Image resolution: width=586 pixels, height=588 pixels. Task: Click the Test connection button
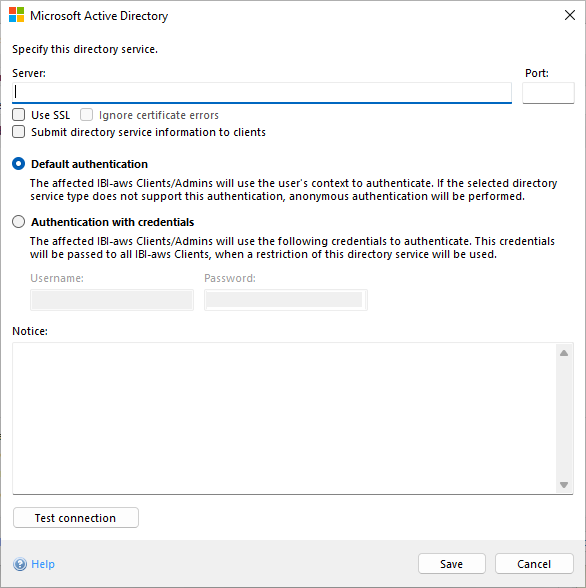point(76,518)
